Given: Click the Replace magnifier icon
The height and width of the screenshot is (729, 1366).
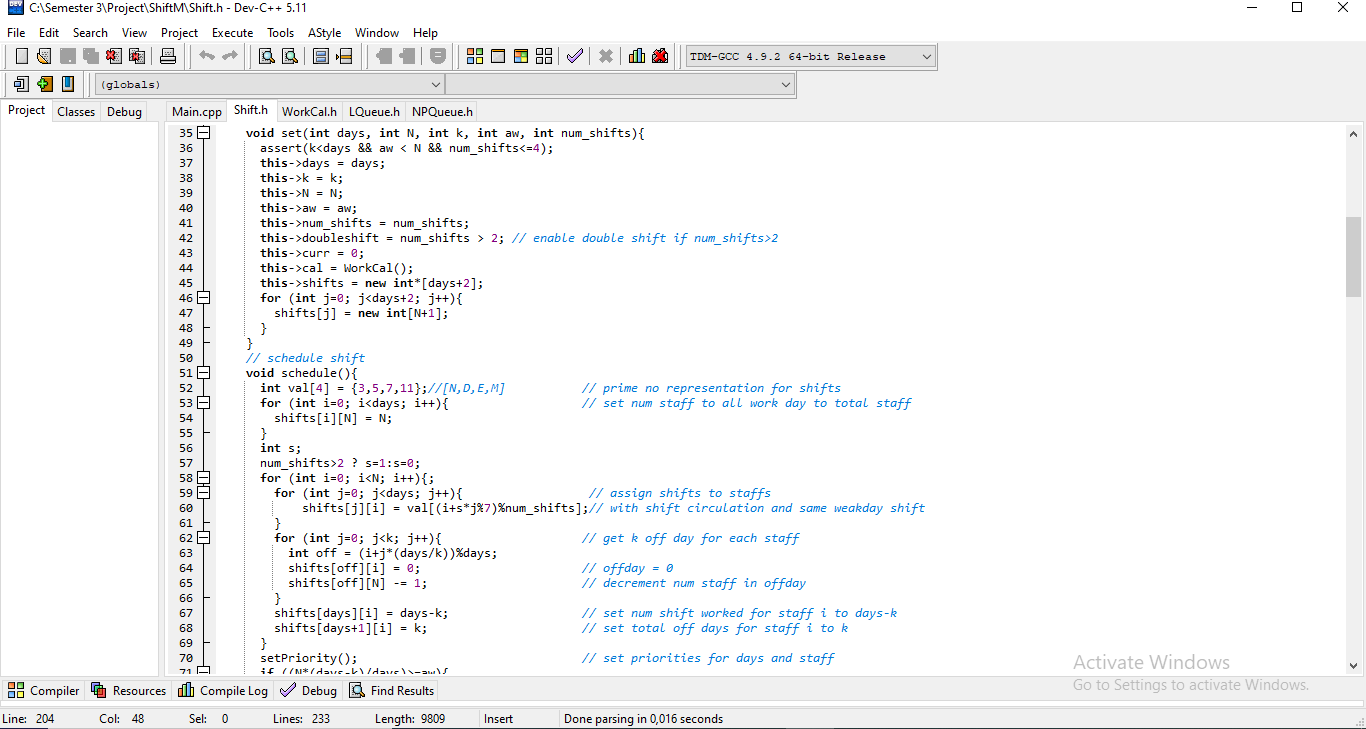Looking at the screenshot, I should (290, 56).
